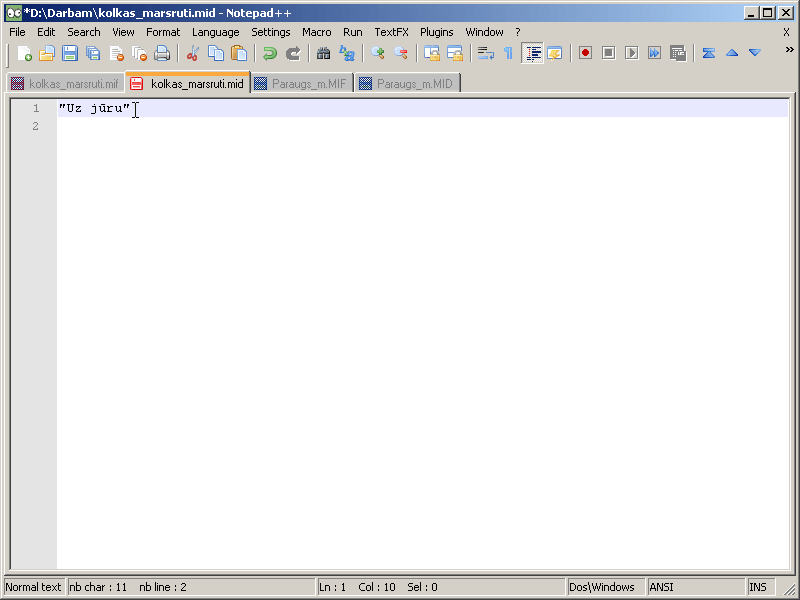Click line number 1 in margin
Image resolution: width=800 pixels, height=600 pixels.
click(x=36, y=108)
